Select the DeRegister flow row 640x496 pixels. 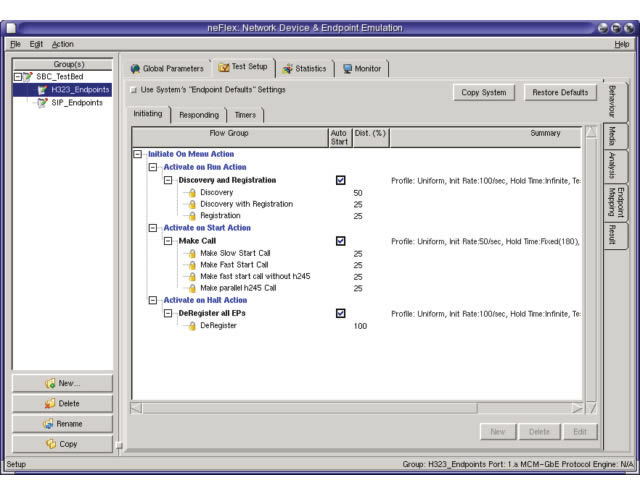(218, 326)
